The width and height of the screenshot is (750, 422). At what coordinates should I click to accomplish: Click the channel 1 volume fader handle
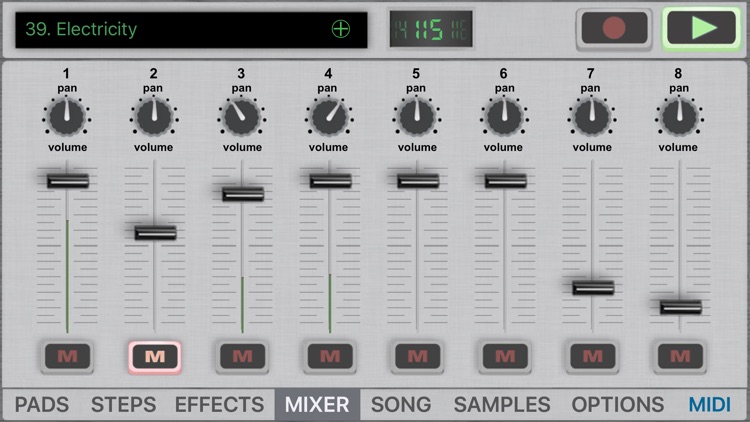tap(67, 181)
